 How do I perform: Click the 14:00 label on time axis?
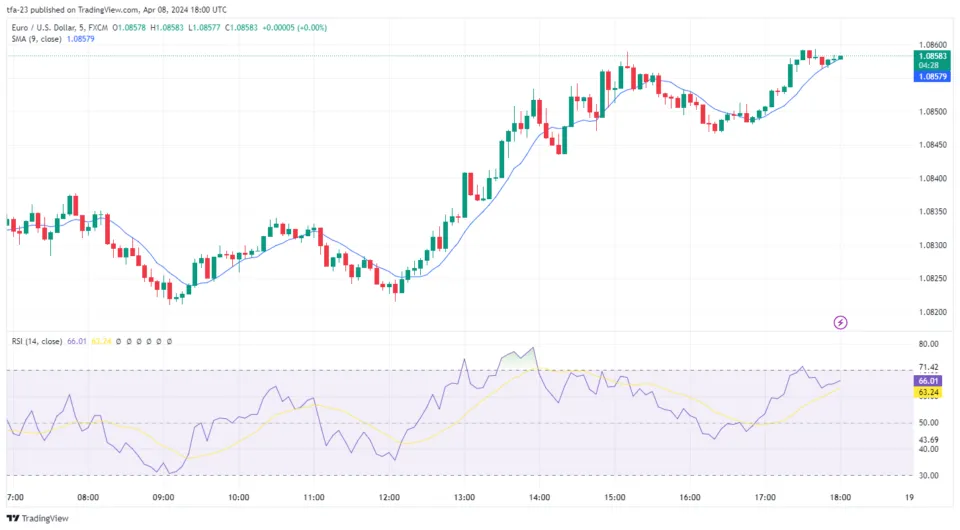tap(539, 497)
